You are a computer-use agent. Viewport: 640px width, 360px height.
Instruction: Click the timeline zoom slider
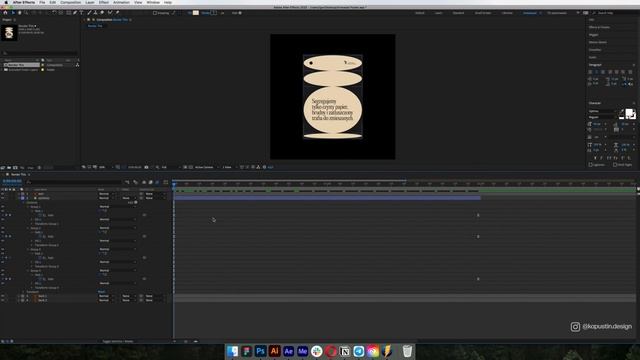click(186, 341)
